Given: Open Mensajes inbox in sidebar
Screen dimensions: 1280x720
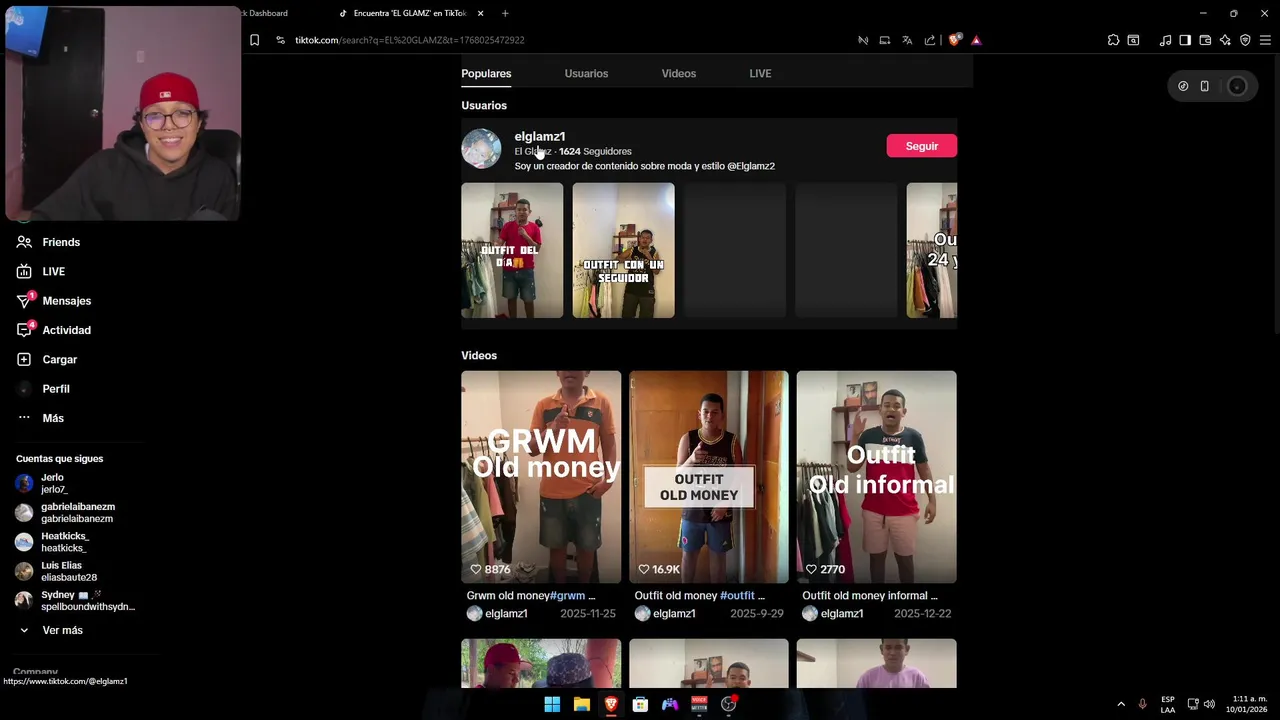Looking at the screenshot, I should click(54, 300).
